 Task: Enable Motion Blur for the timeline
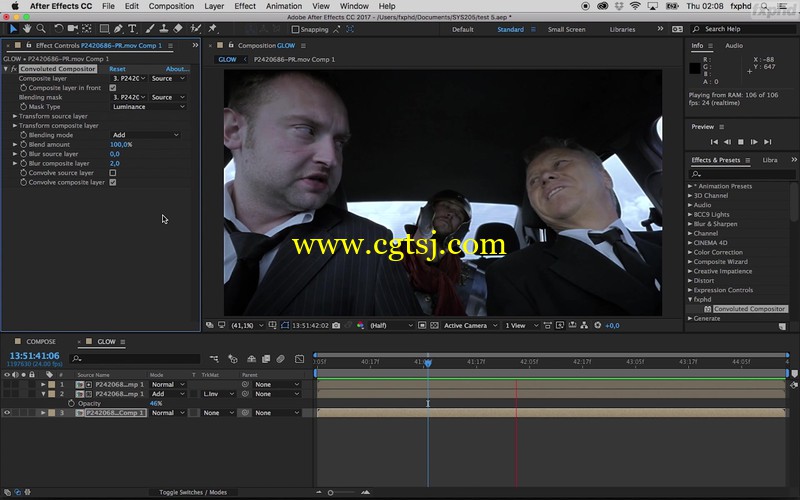coord(281,359)
